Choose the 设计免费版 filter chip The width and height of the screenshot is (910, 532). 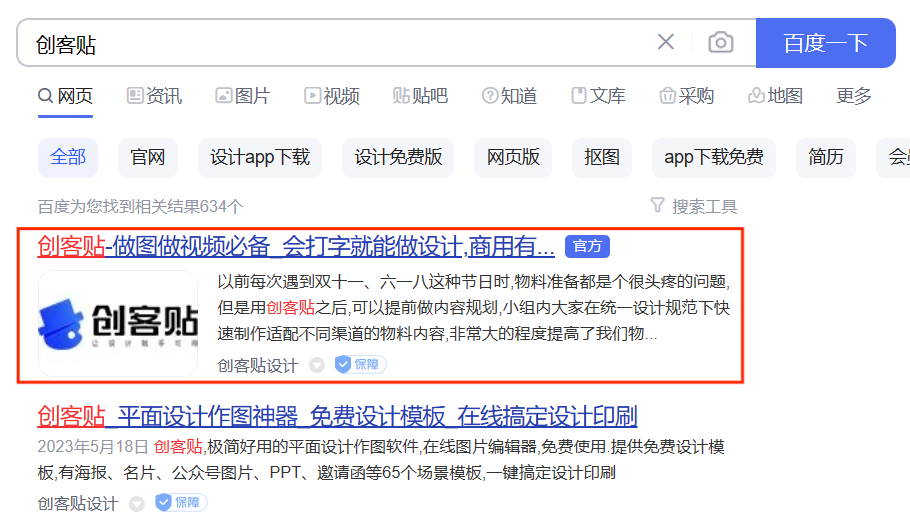pyautogui.click(x=398, y=157)
